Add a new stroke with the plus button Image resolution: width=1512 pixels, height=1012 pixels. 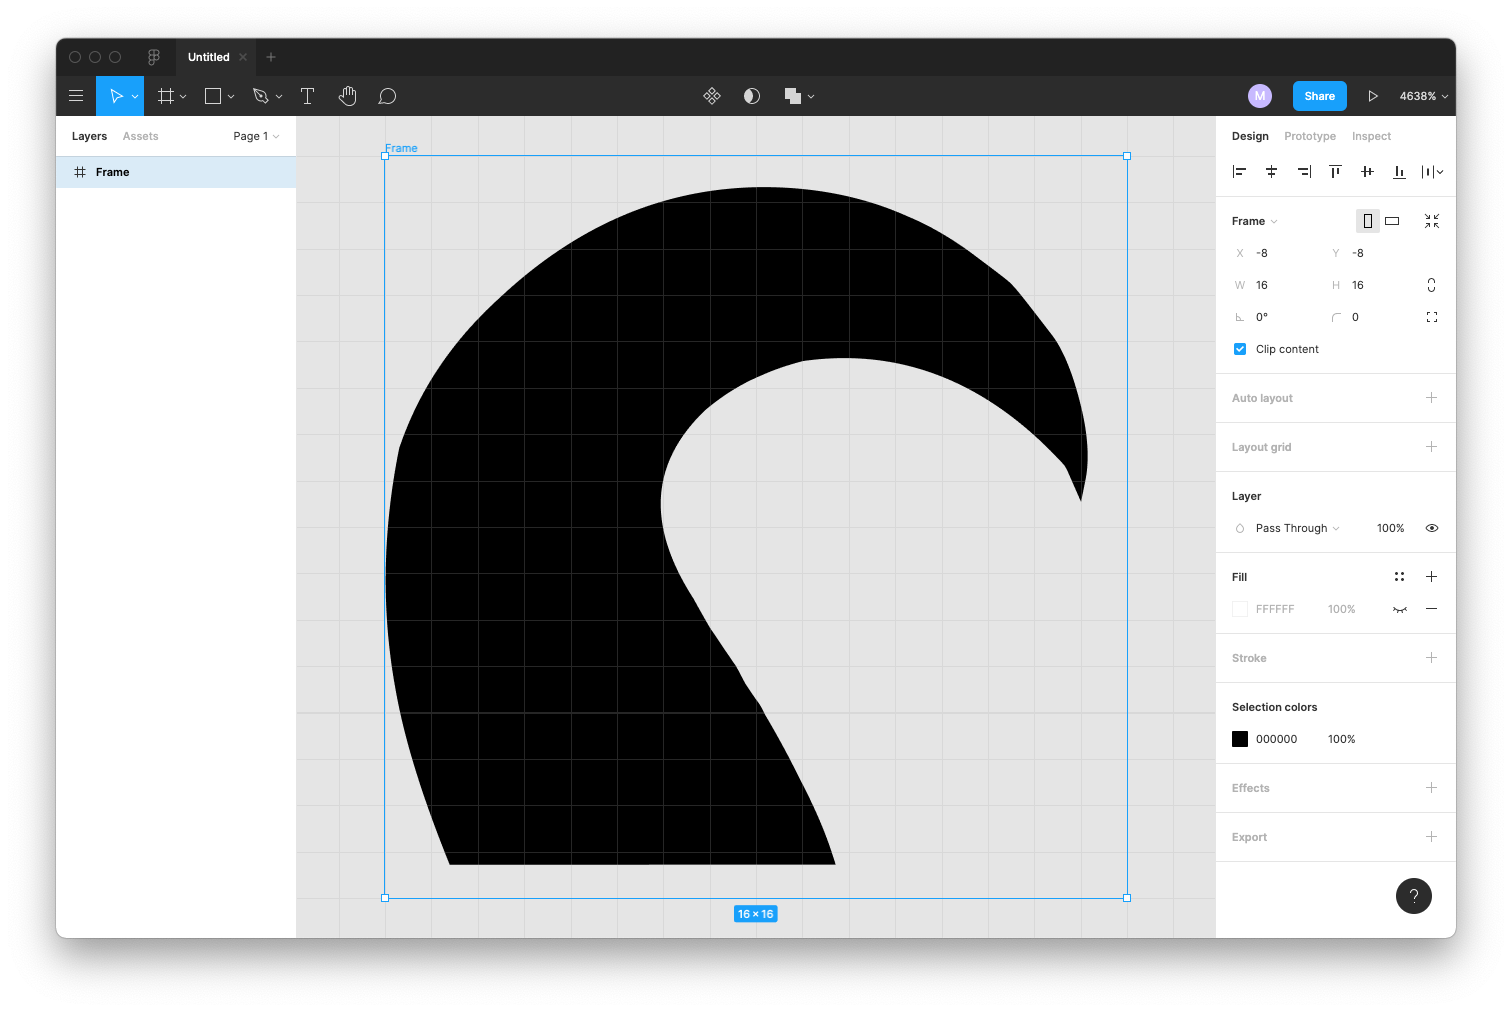click(1431, 658)
